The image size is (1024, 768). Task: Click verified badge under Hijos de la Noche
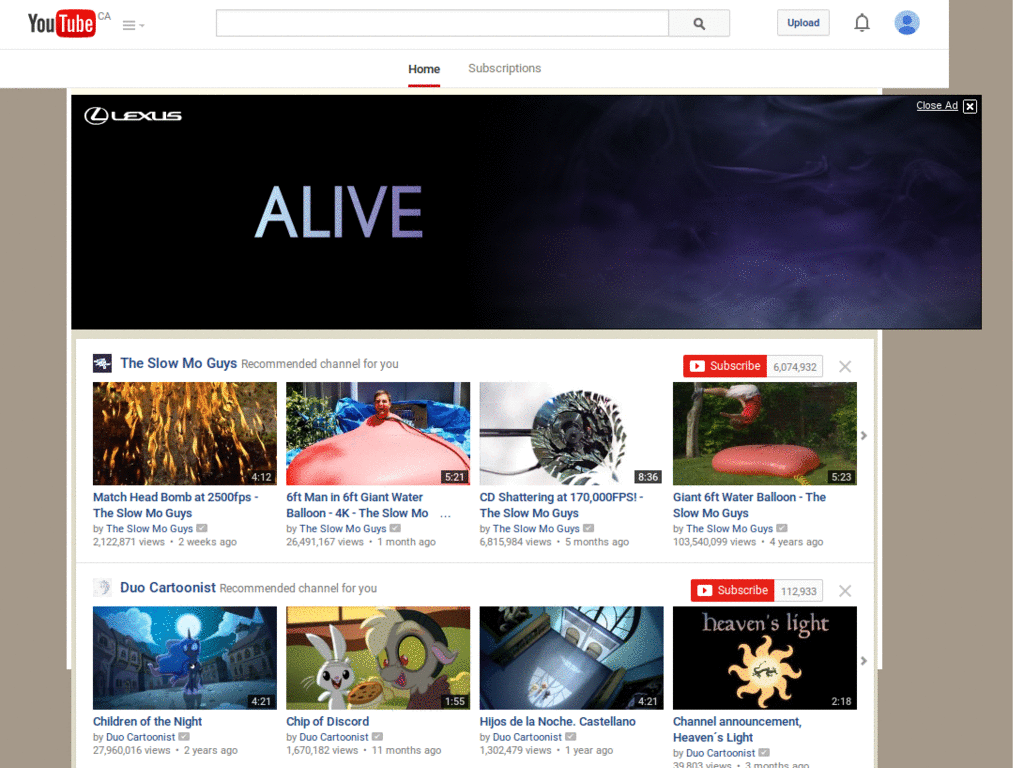point(571,736)
